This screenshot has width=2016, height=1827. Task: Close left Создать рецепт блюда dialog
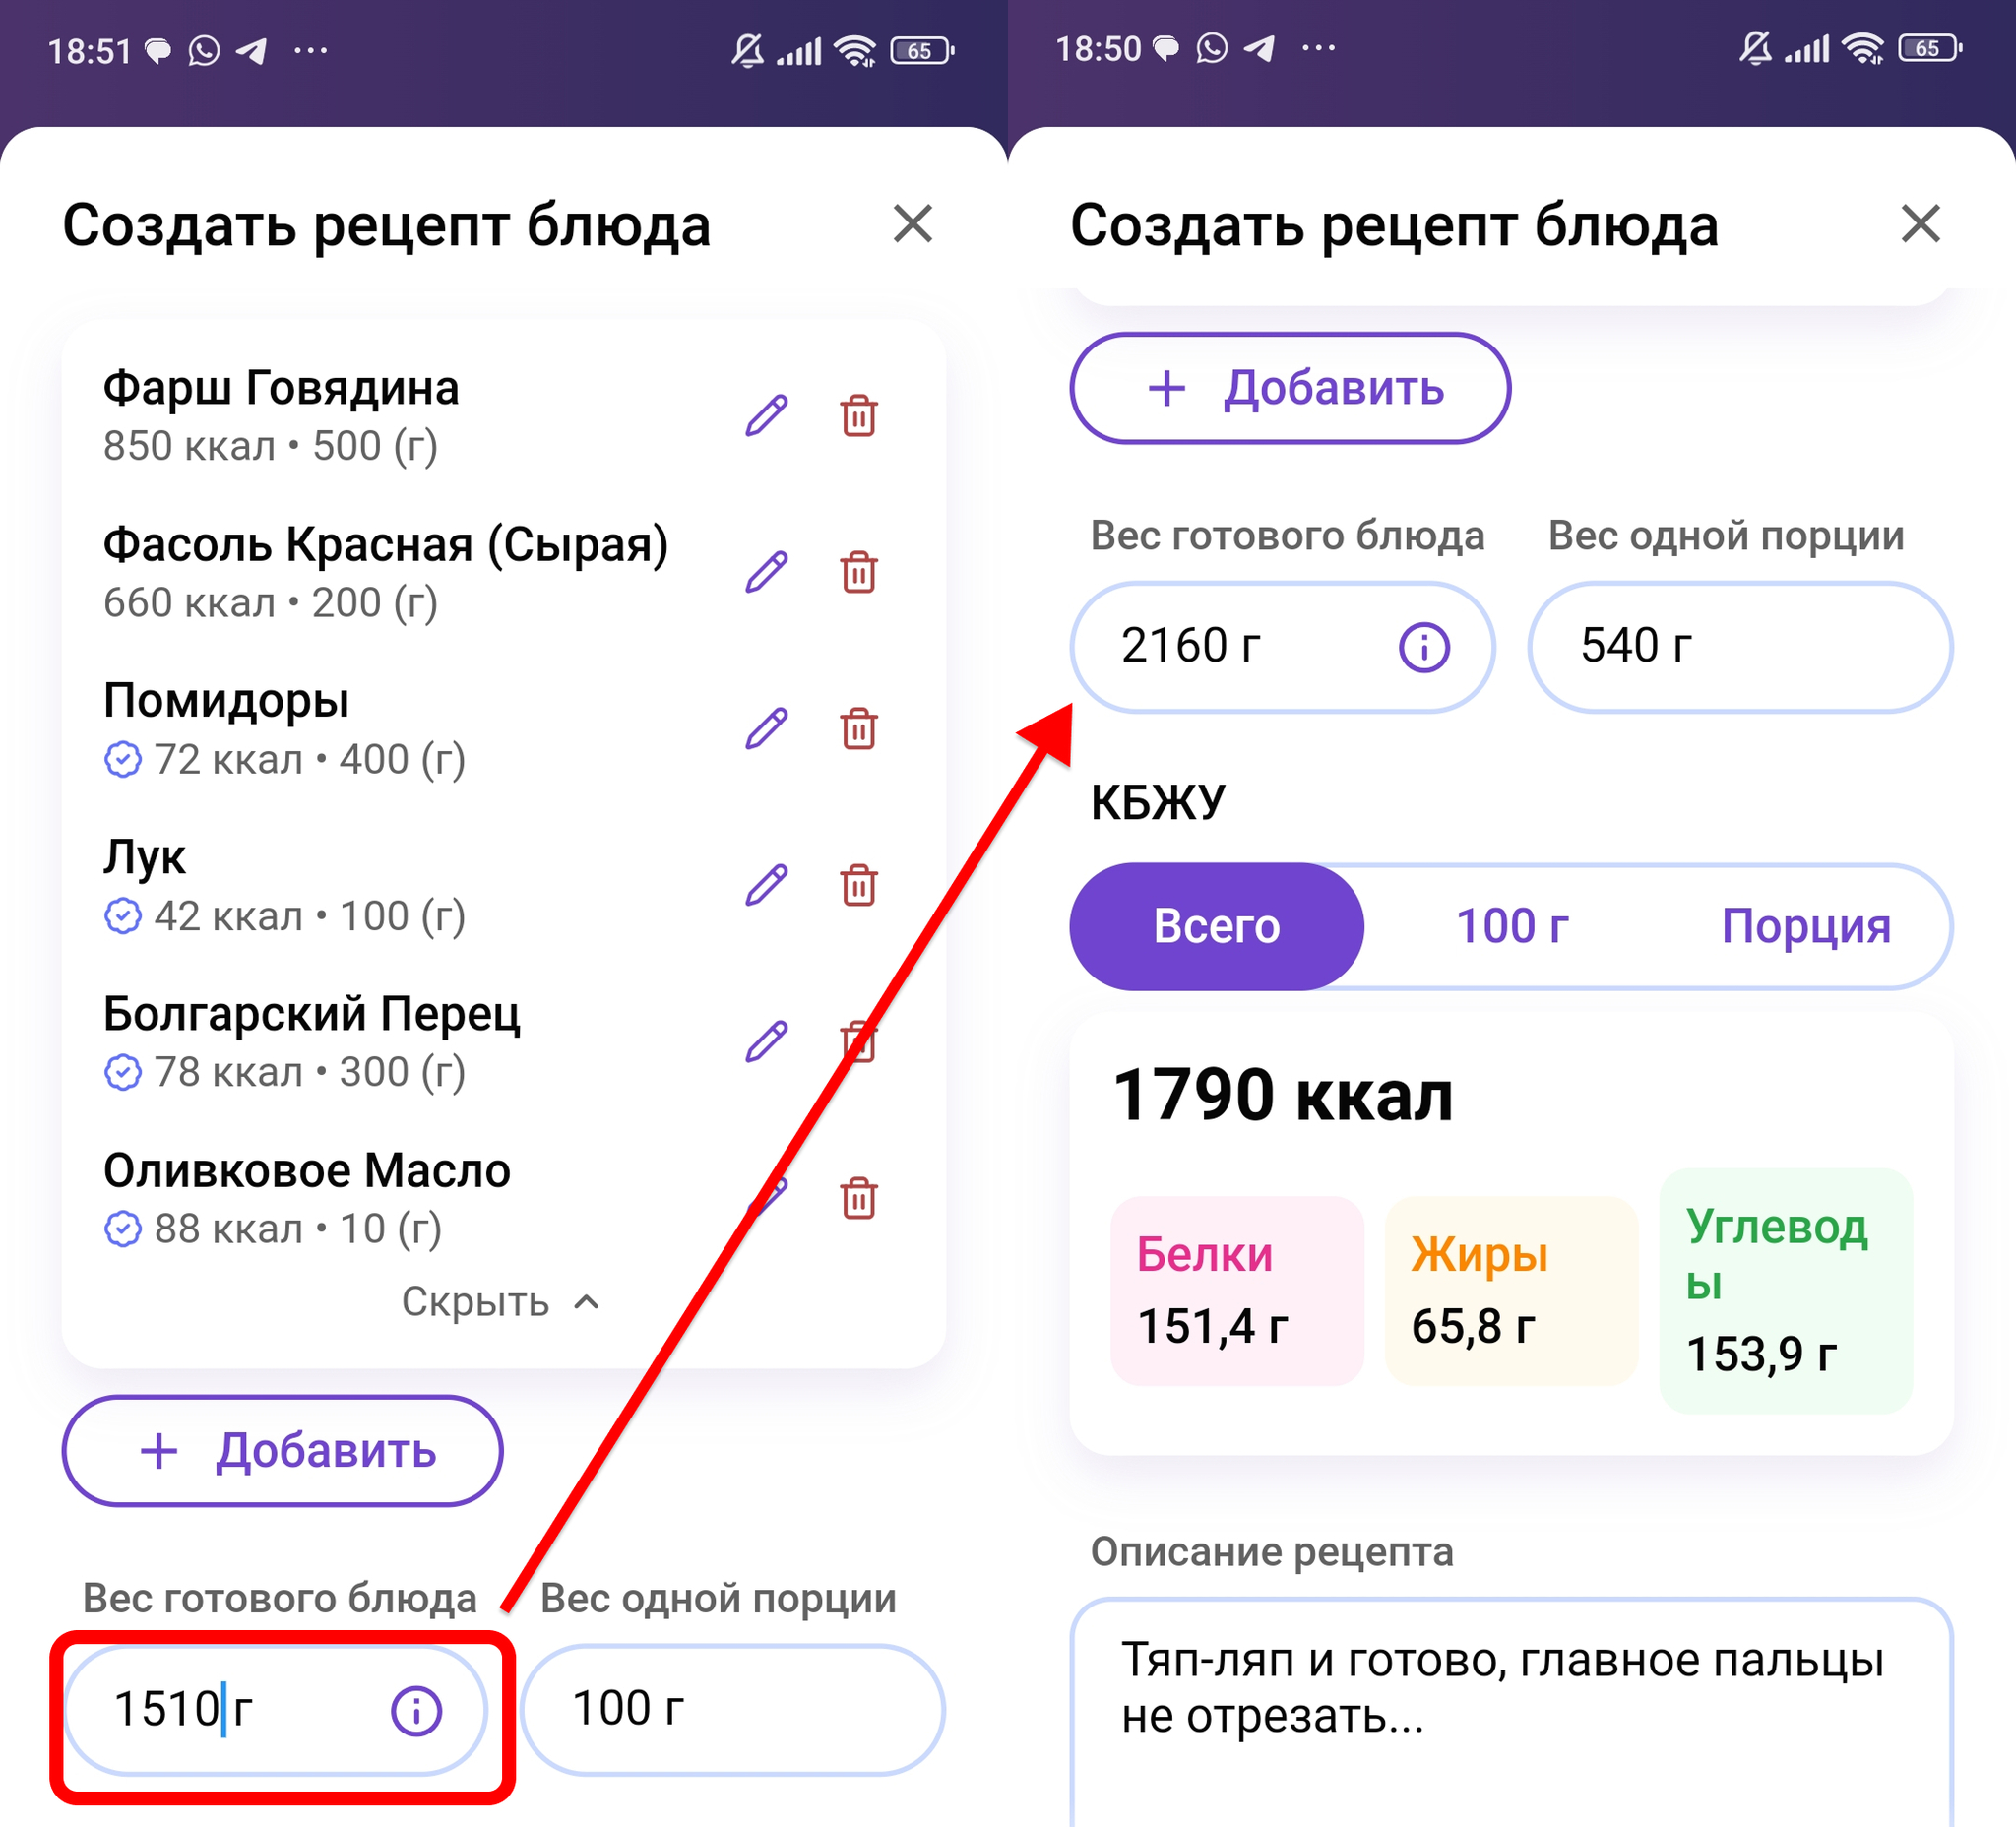tap(913, 223)
